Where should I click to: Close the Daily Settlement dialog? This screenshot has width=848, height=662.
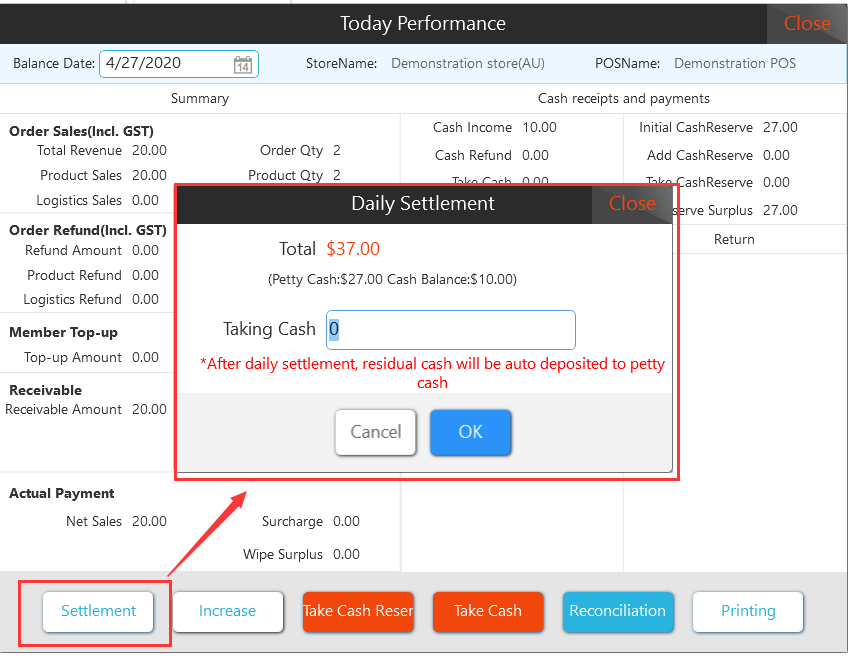[x=632, y=203]
